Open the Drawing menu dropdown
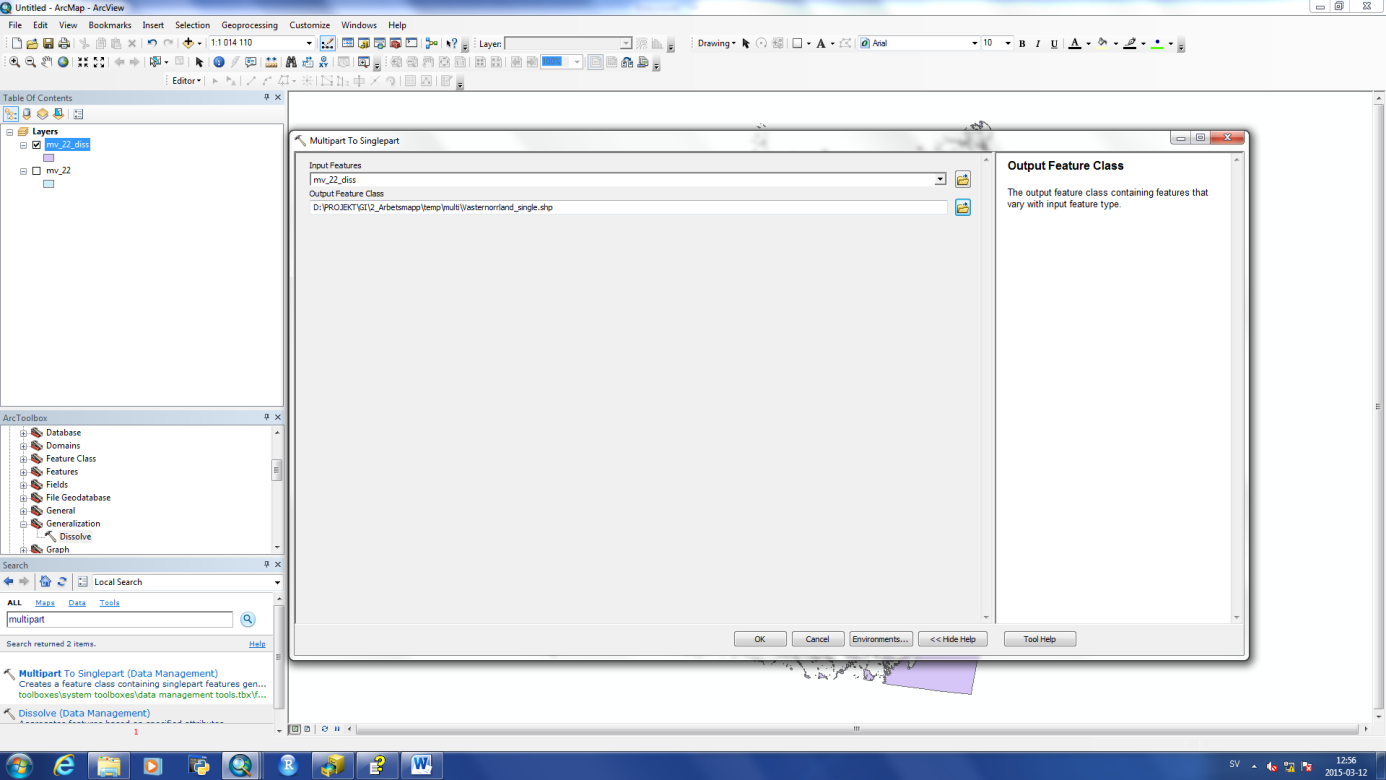This screenshot has height=780, width=1386. 716,44
